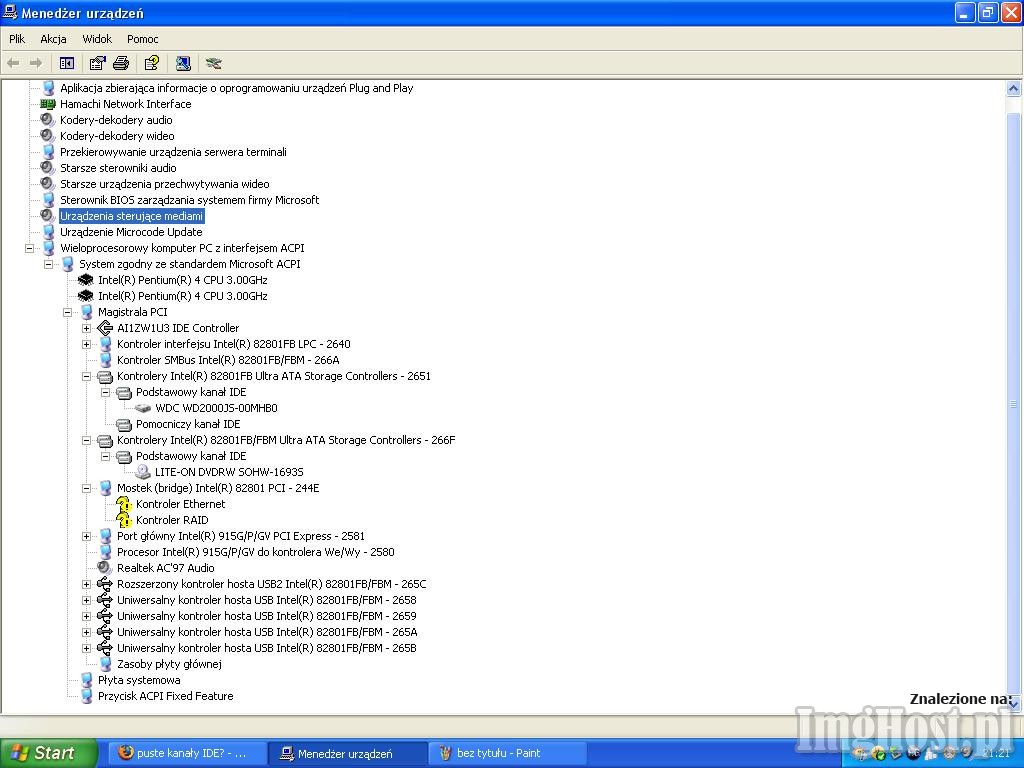Switch to 'bez tytułu - Paint' on the taskbar
1024x768 pixels.
(x=507, y=753)
